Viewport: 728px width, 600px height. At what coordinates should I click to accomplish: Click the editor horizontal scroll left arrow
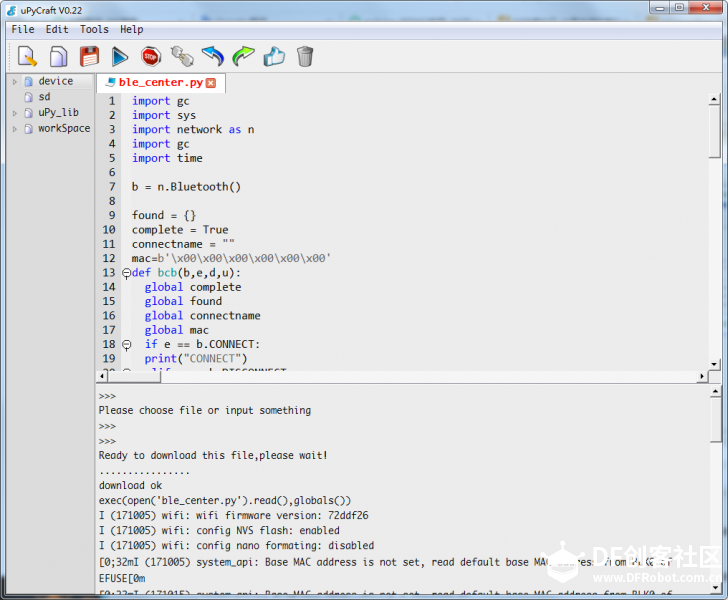[x=102, y=376]
